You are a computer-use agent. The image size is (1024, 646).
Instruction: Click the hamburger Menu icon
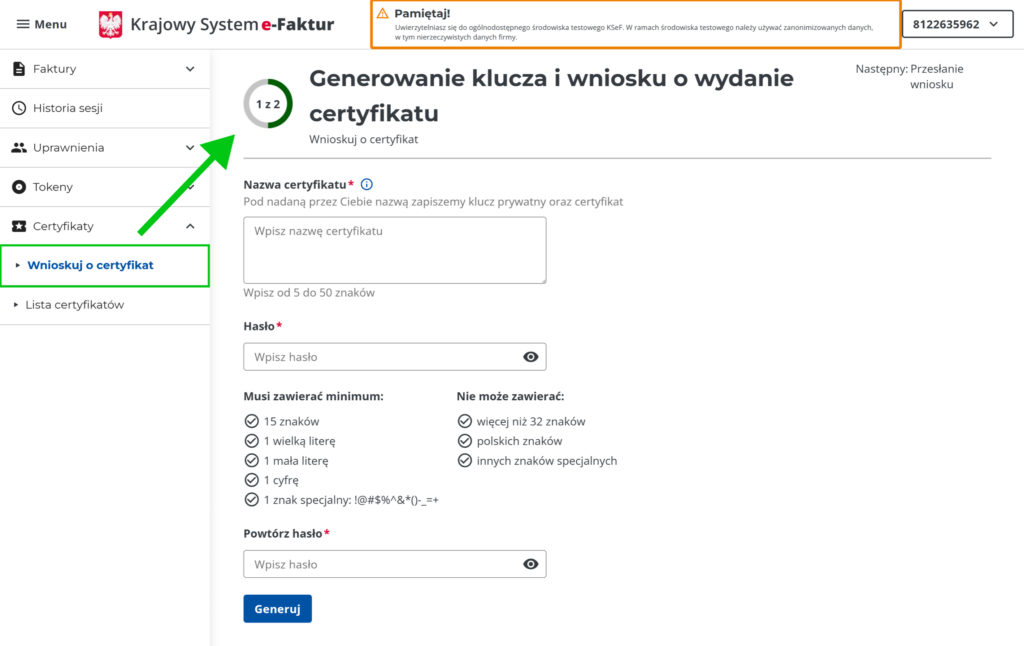pos(23,24)
